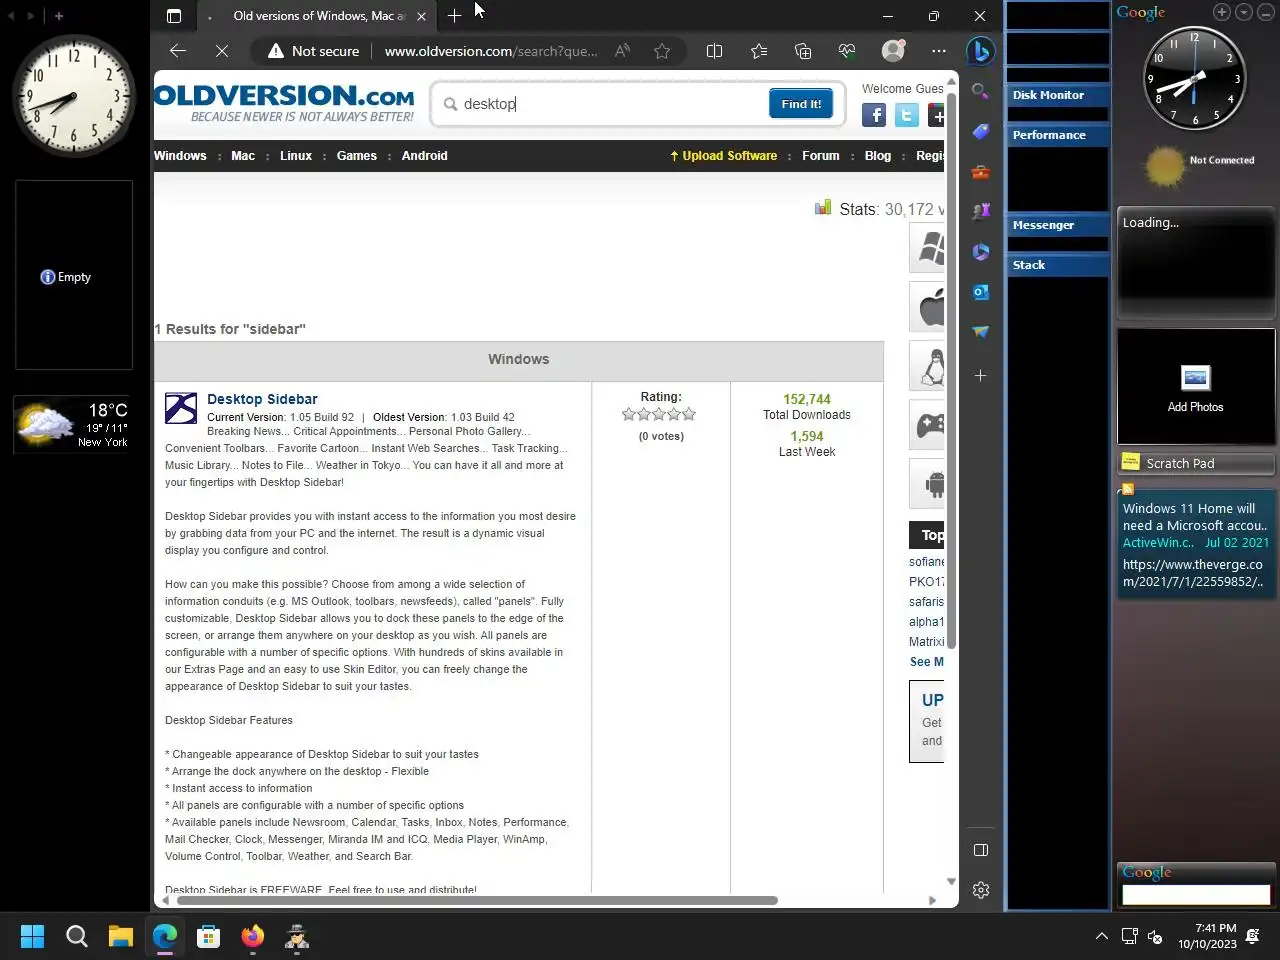Click the Desktop Sidebar program logo
Viewport: 1280px width, 960px height.
pos(181,408)
